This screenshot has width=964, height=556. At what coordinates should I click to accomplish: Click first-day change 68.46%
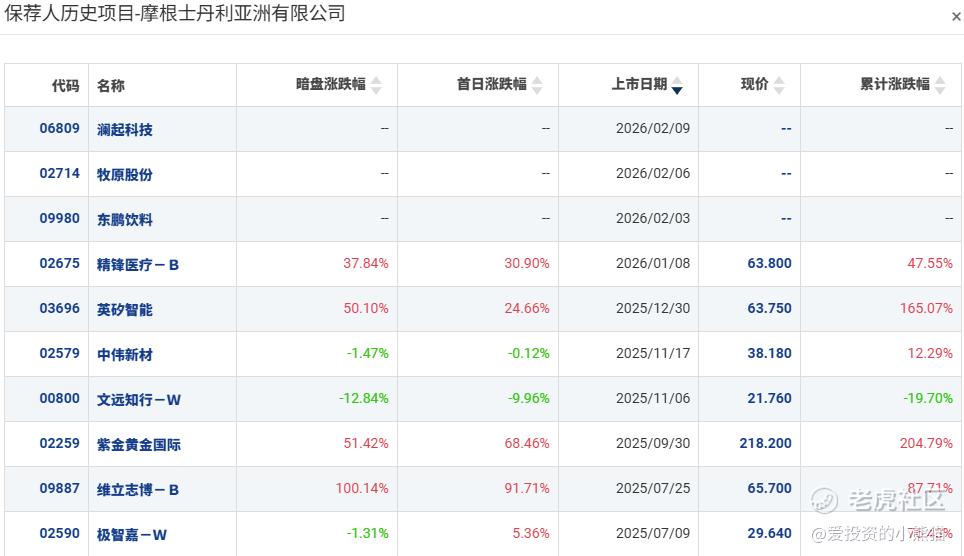click(527, 443)
